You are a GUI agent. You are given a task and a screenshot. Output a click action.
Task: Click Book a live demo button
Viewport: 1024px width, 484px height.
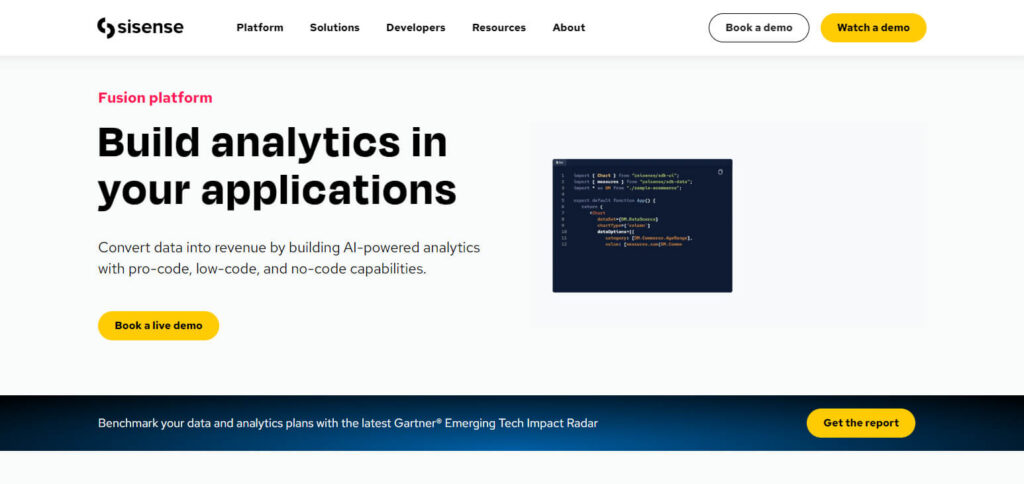[159, 325]
